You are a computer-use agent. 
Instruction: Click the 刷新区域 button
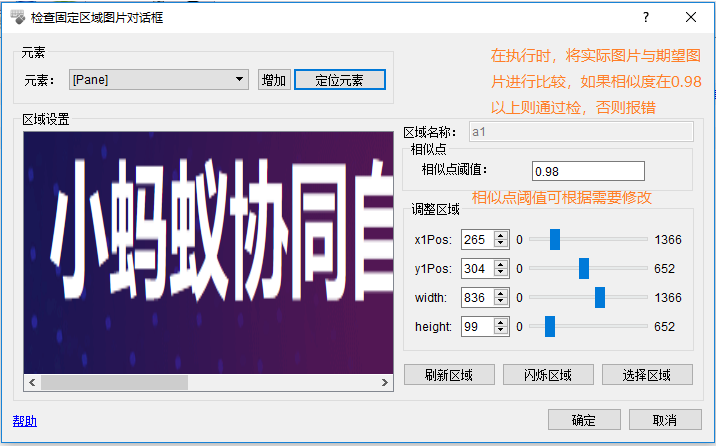point(449,375)
